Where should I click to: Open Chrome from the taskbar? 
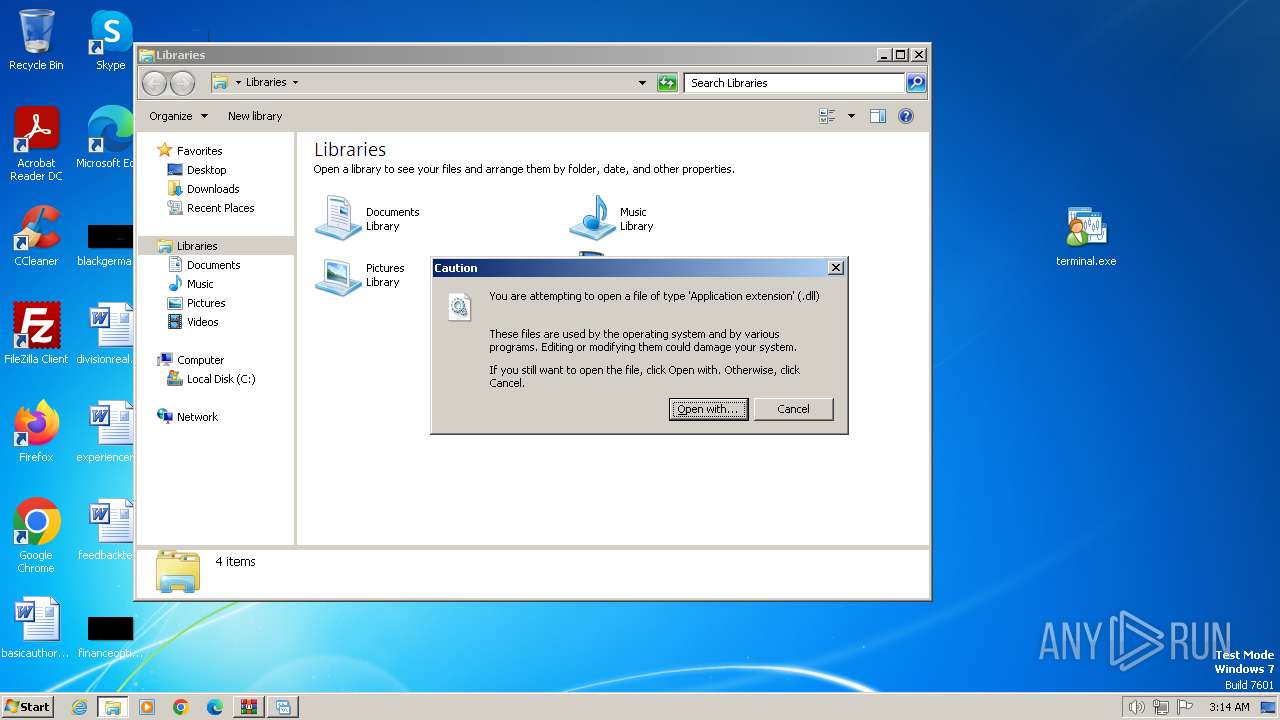181,707
